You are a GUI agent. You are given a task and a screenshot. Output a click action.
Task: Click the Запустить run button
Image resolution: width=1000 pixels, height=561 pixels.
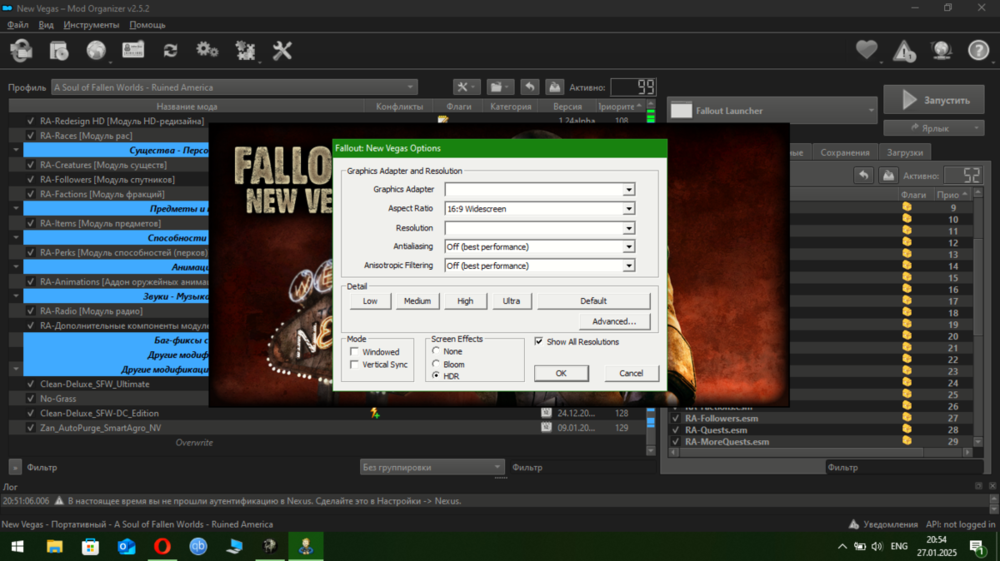pos(934,100)
